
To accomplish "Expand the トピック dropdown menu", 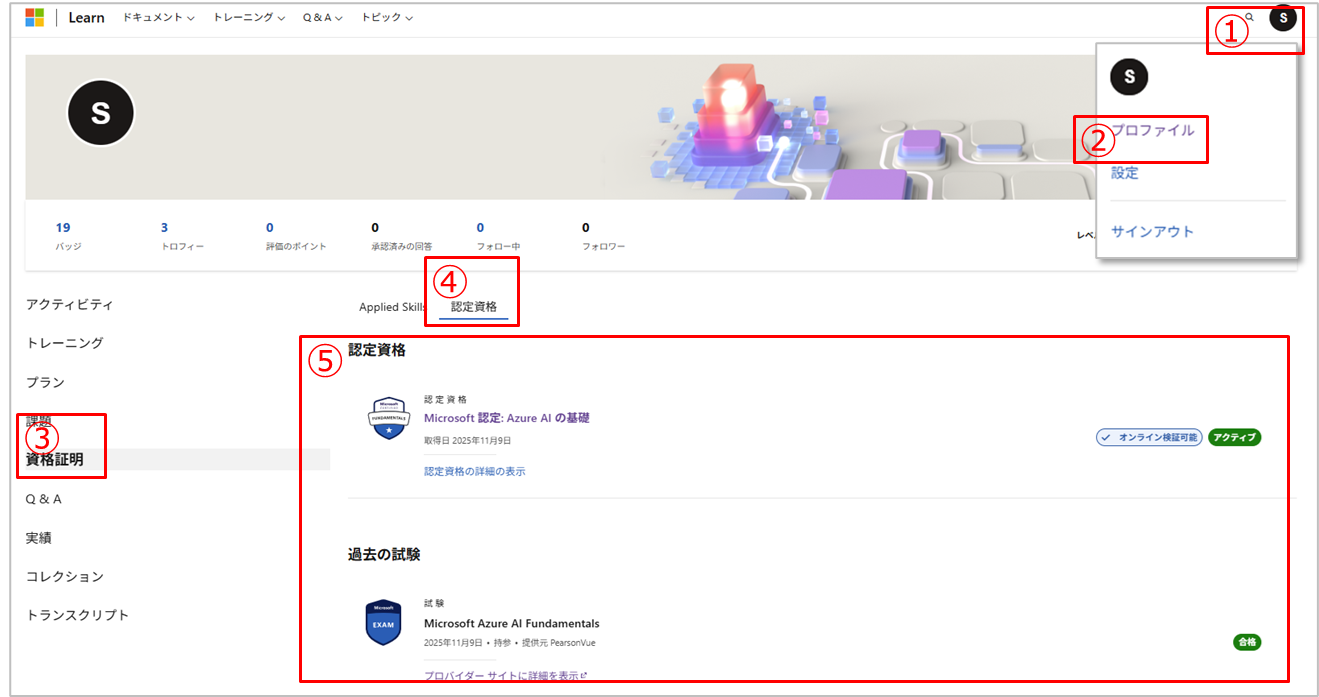I will coord(387,17).
